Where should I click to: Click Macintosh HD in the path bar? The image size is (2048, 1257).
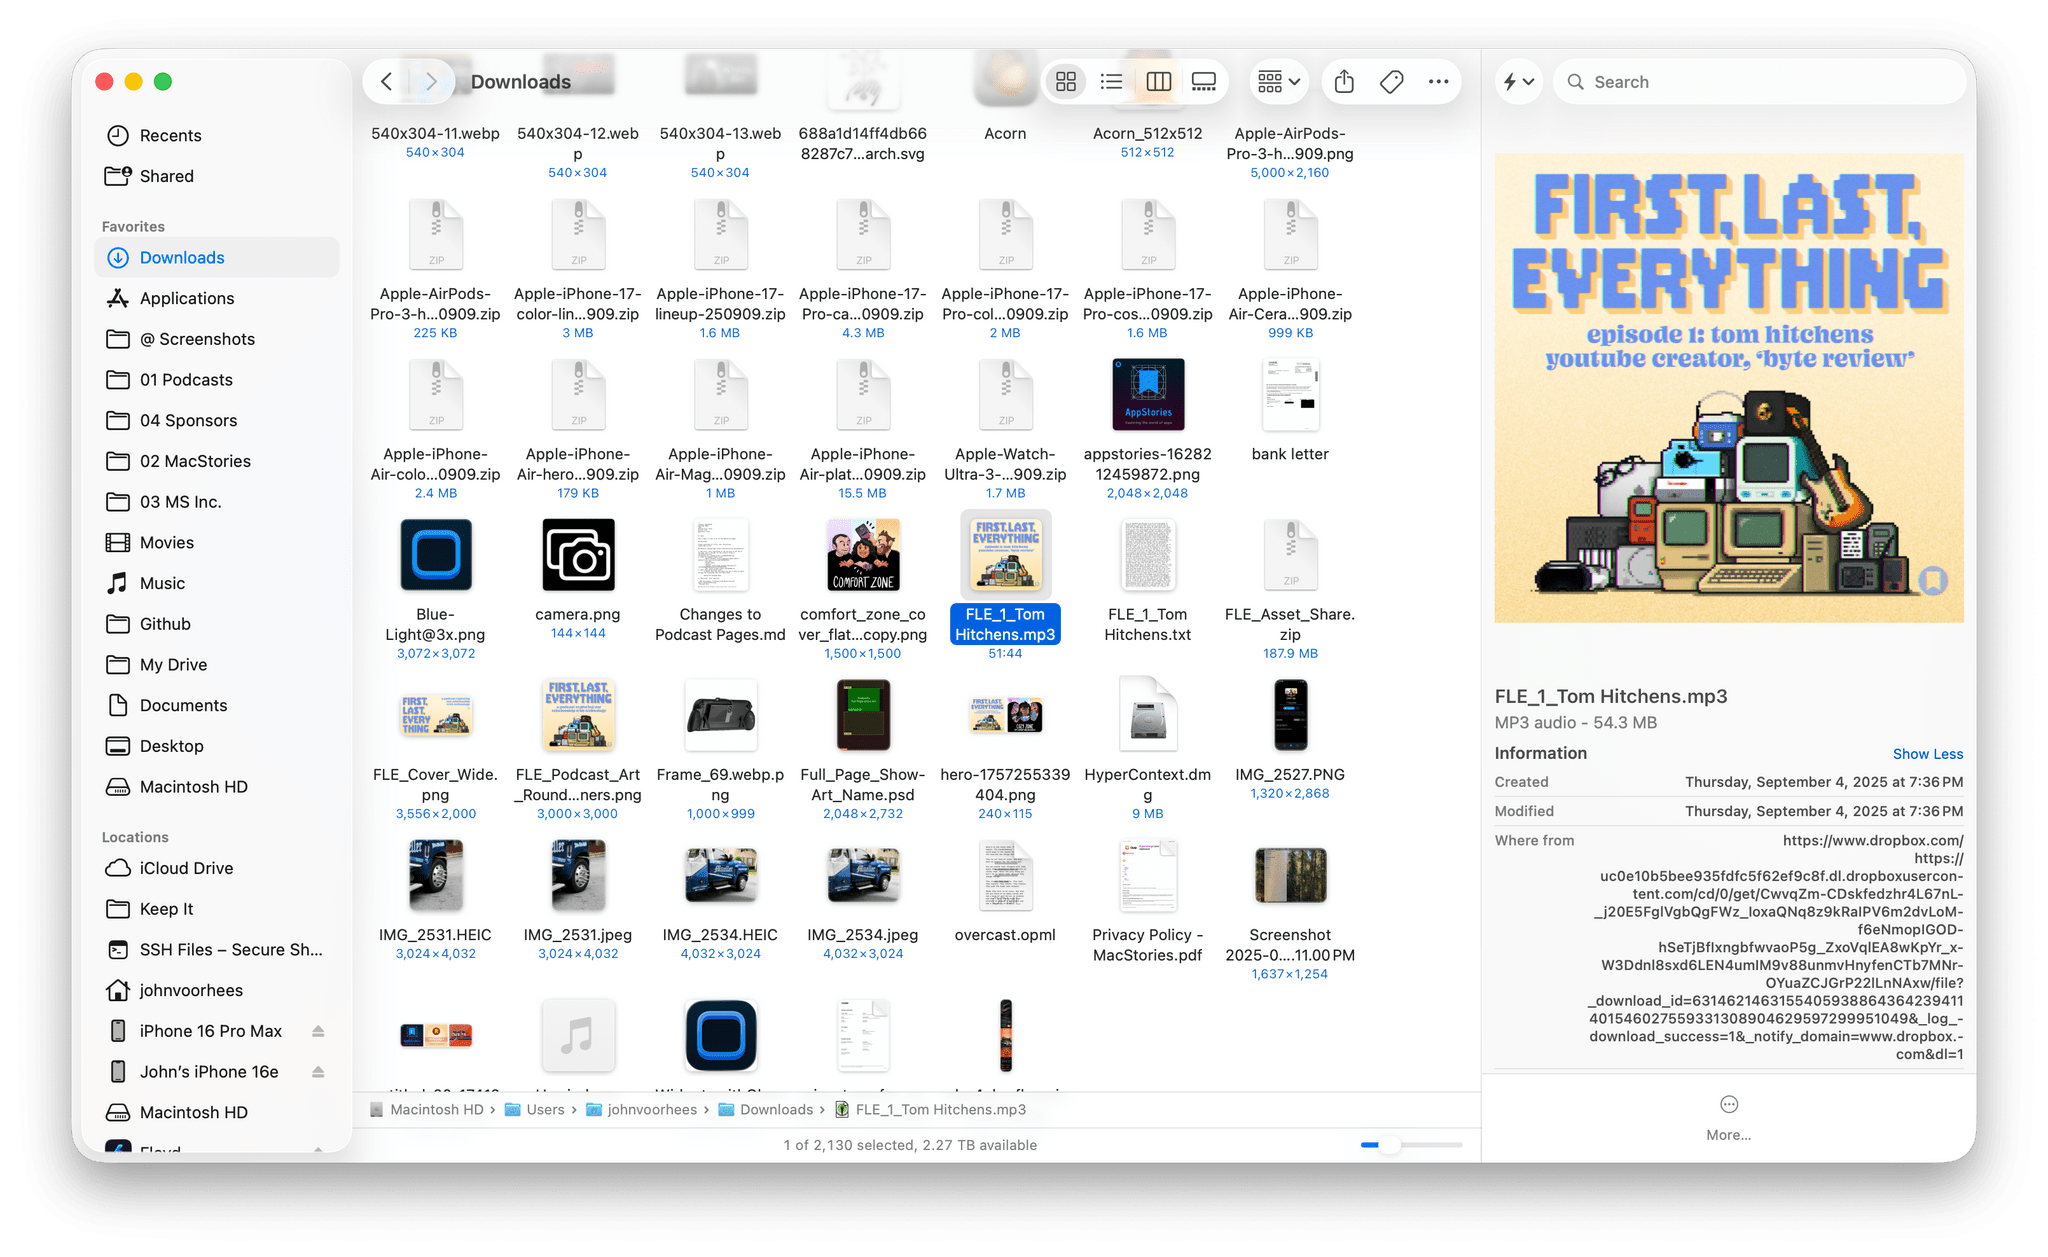427,1109
